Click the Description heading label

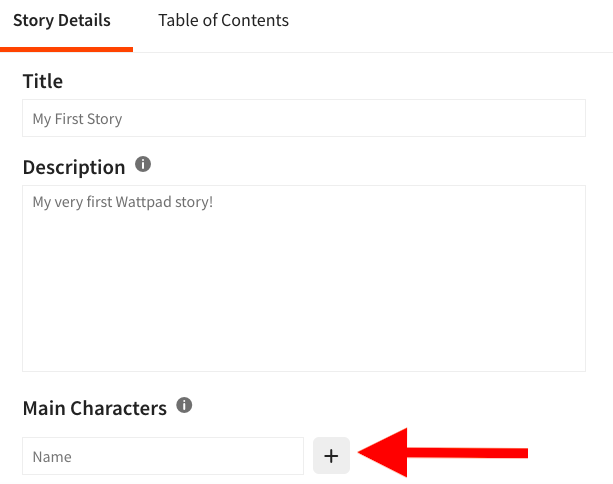(74, 167)
